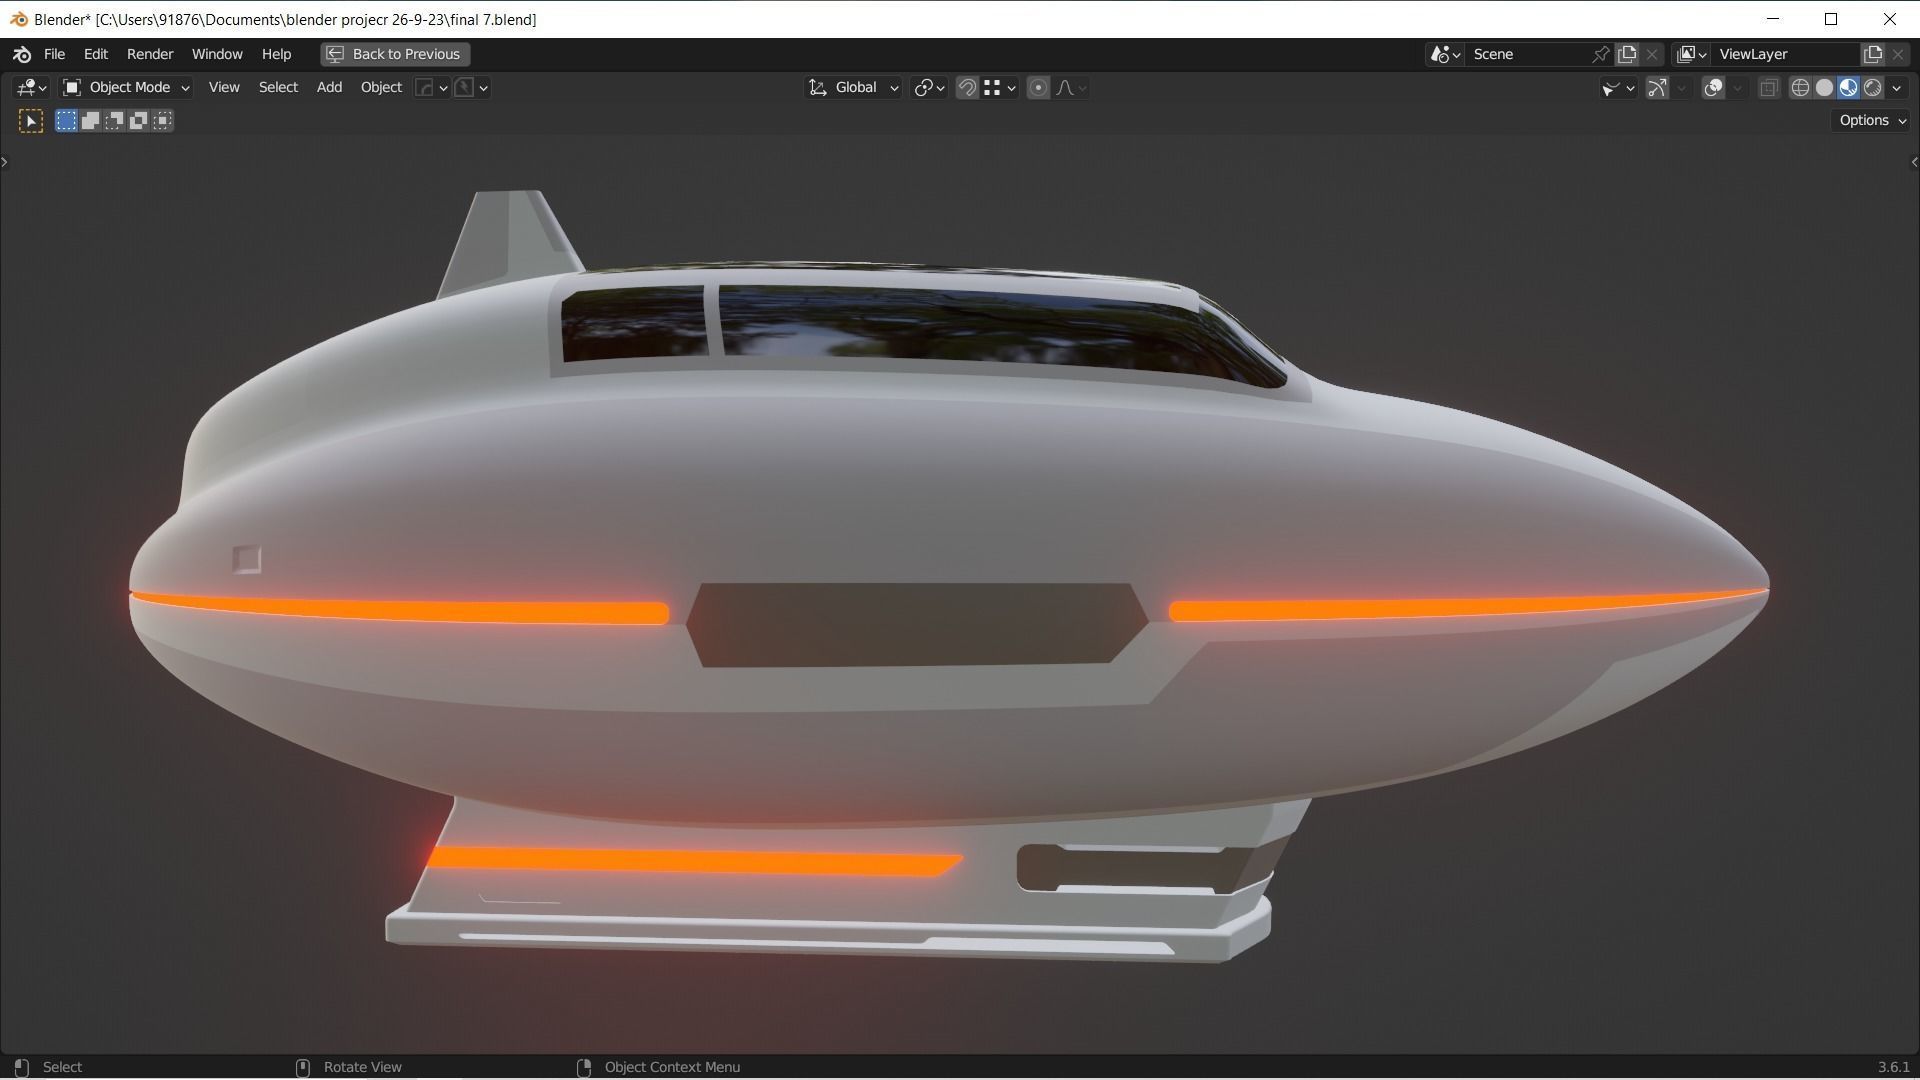Screen dimensions: 1920x1080
Task: Toggle X-Ray view mode
Action: [x=1768, y=87]
